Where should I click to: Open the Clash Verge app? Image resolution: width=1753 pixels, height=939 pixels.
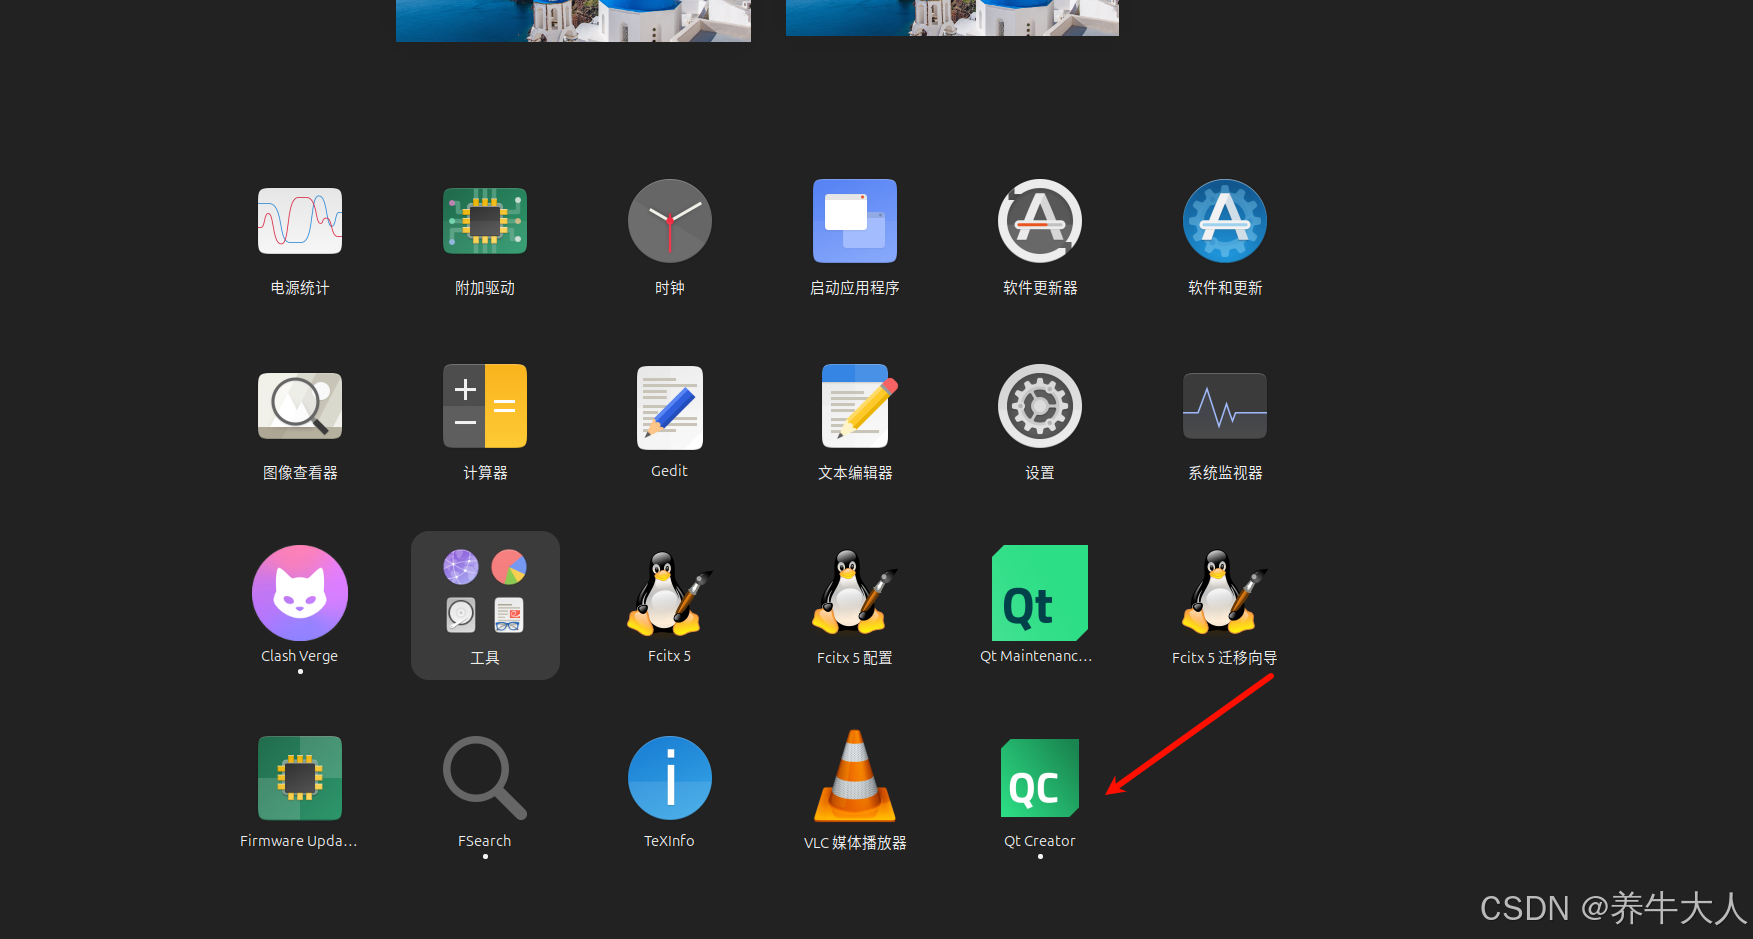click(300, 593)
